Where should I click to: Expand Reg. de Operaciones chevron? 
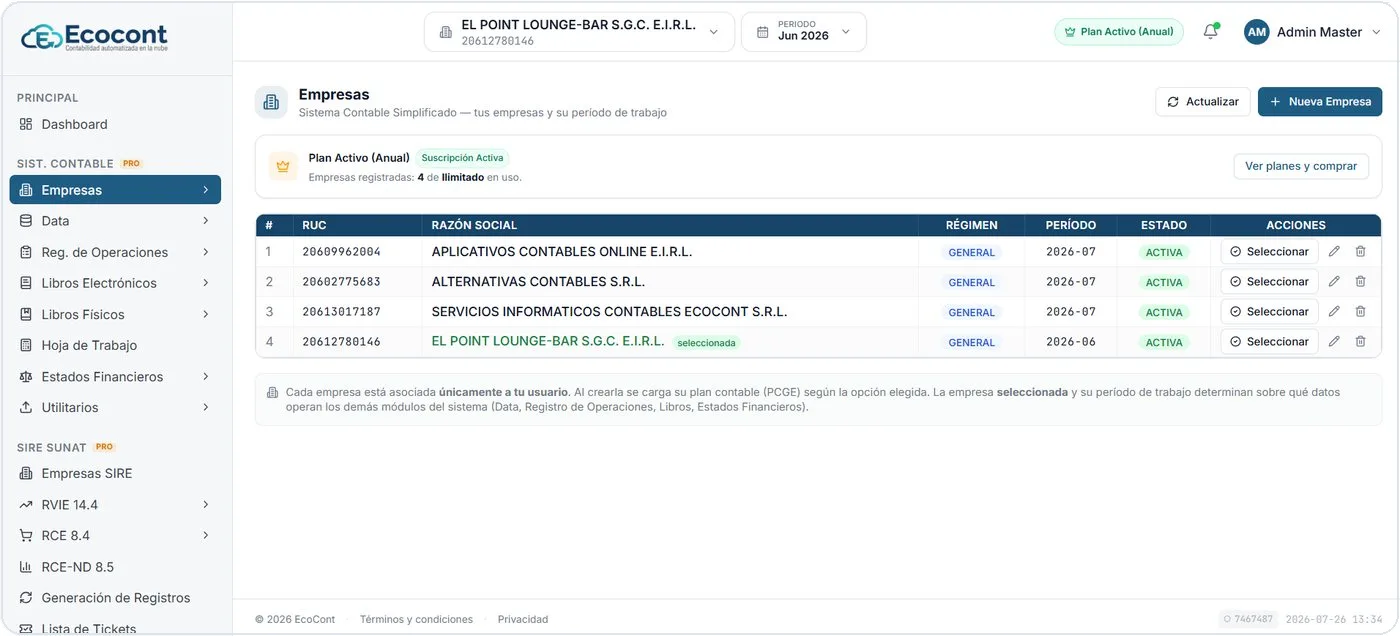tap(206, 253)
